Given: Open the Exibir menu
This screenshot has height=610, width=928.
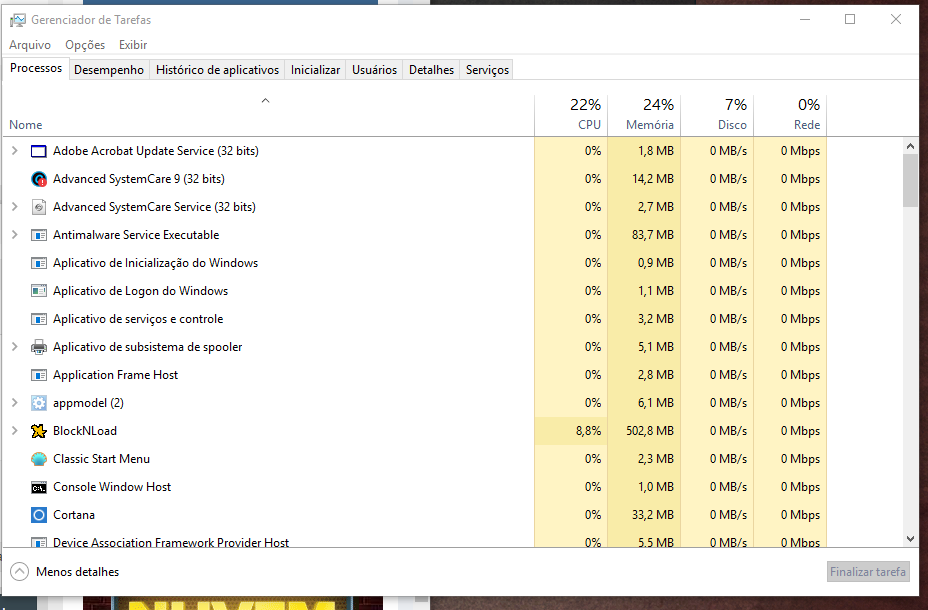Looking at the screenshot, I should coord(133,45).
